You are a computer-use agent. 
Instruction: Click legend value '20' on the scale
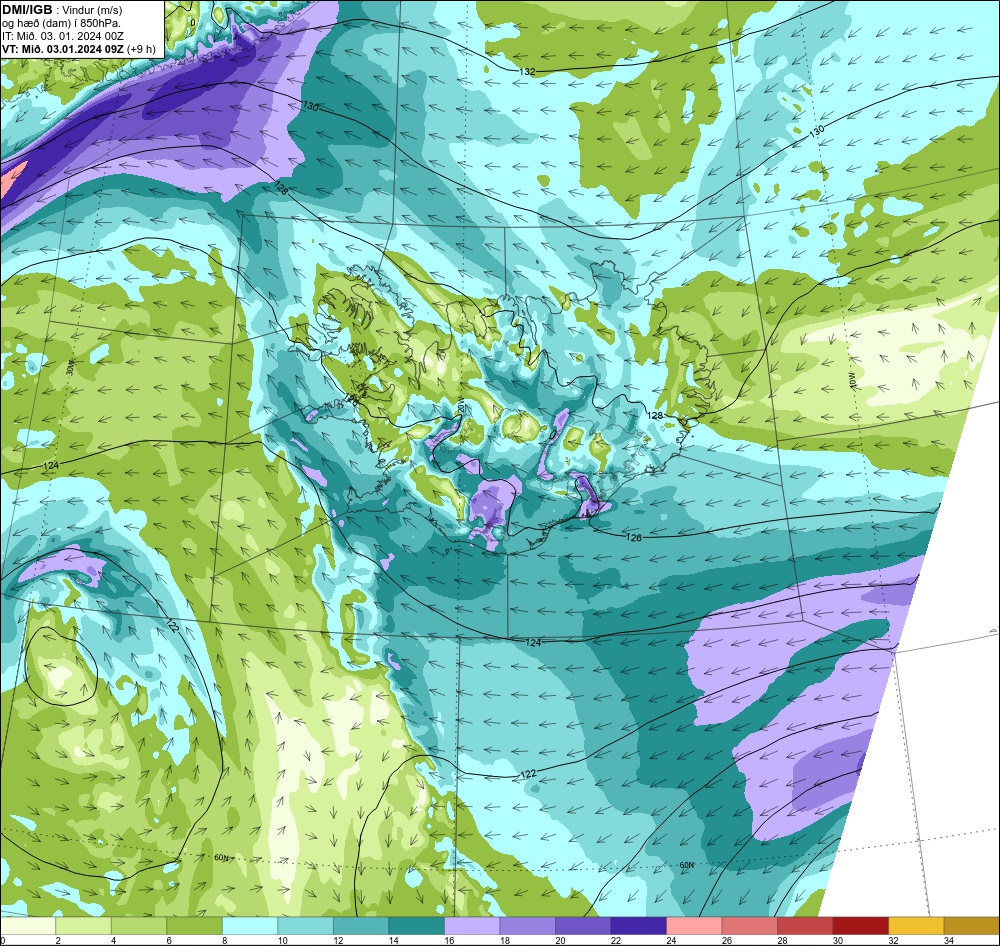(x=560, y=940)
